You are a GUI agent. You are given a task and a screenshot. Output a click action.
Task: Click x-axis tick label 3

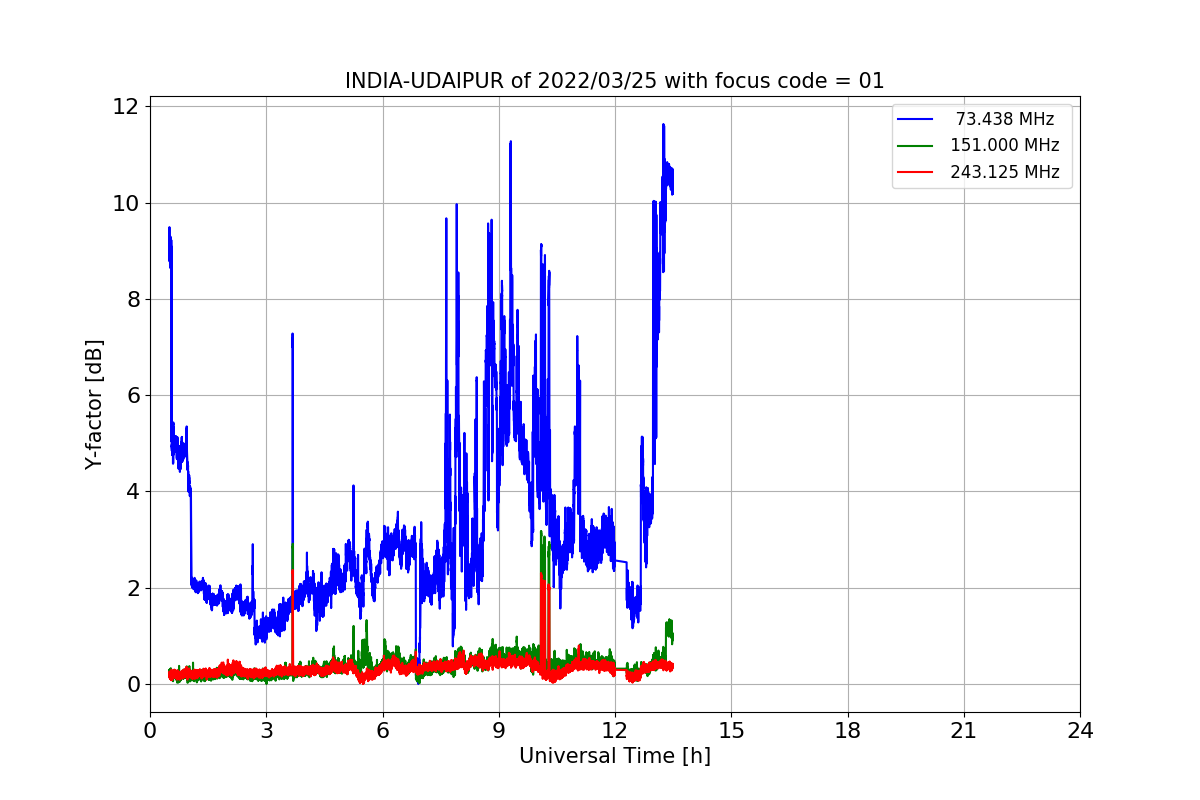tap(266, 731)
